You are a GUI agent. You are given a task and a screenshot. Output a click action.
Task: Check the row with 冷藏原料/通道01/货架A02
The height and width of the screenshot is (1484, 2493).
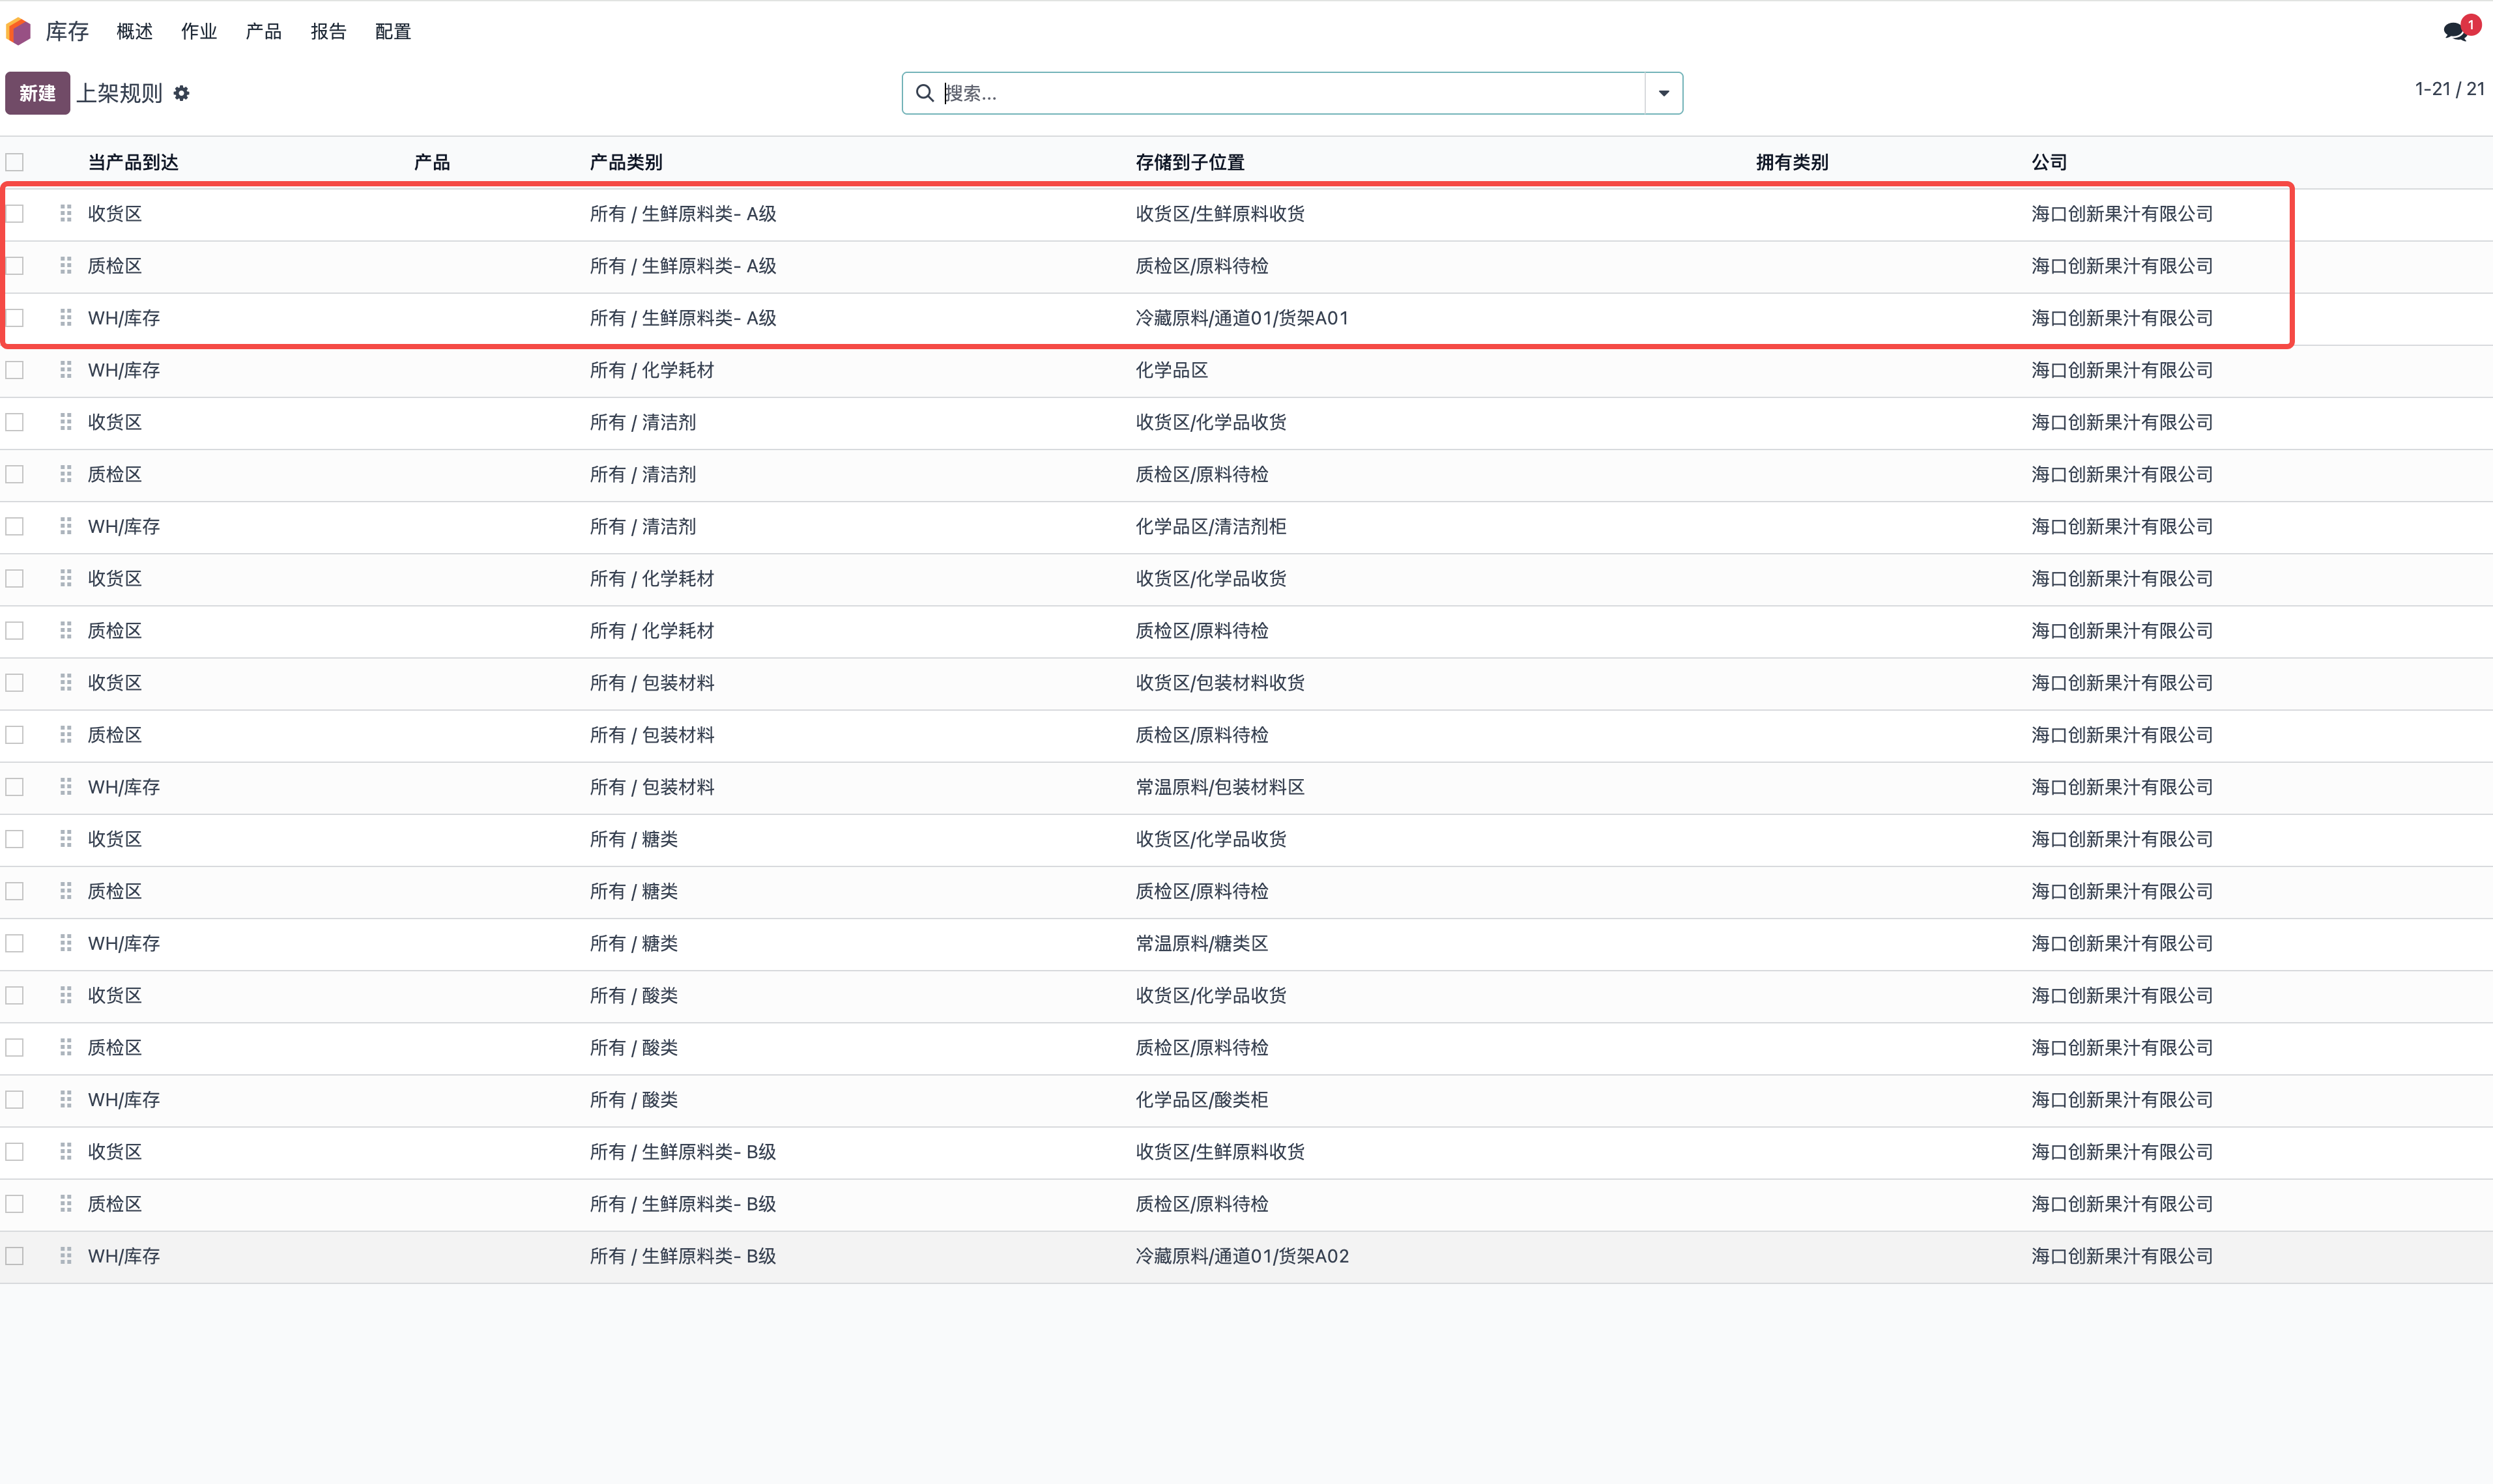[x=15, y=1256]
